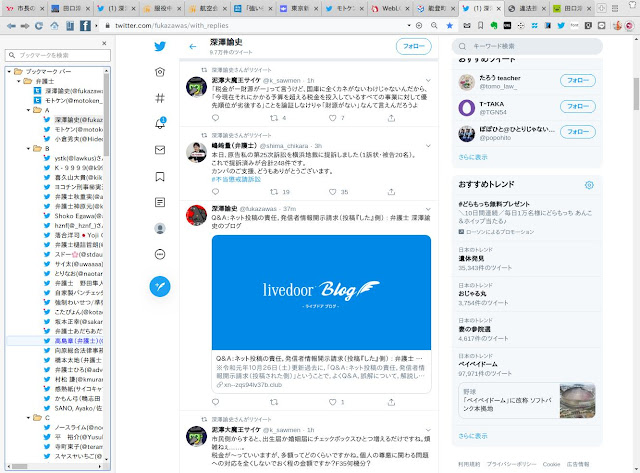Viewport: 640px width, 473px height.
Task: Open the Home icon in Twitter sidebar
Action: (160, 72)
